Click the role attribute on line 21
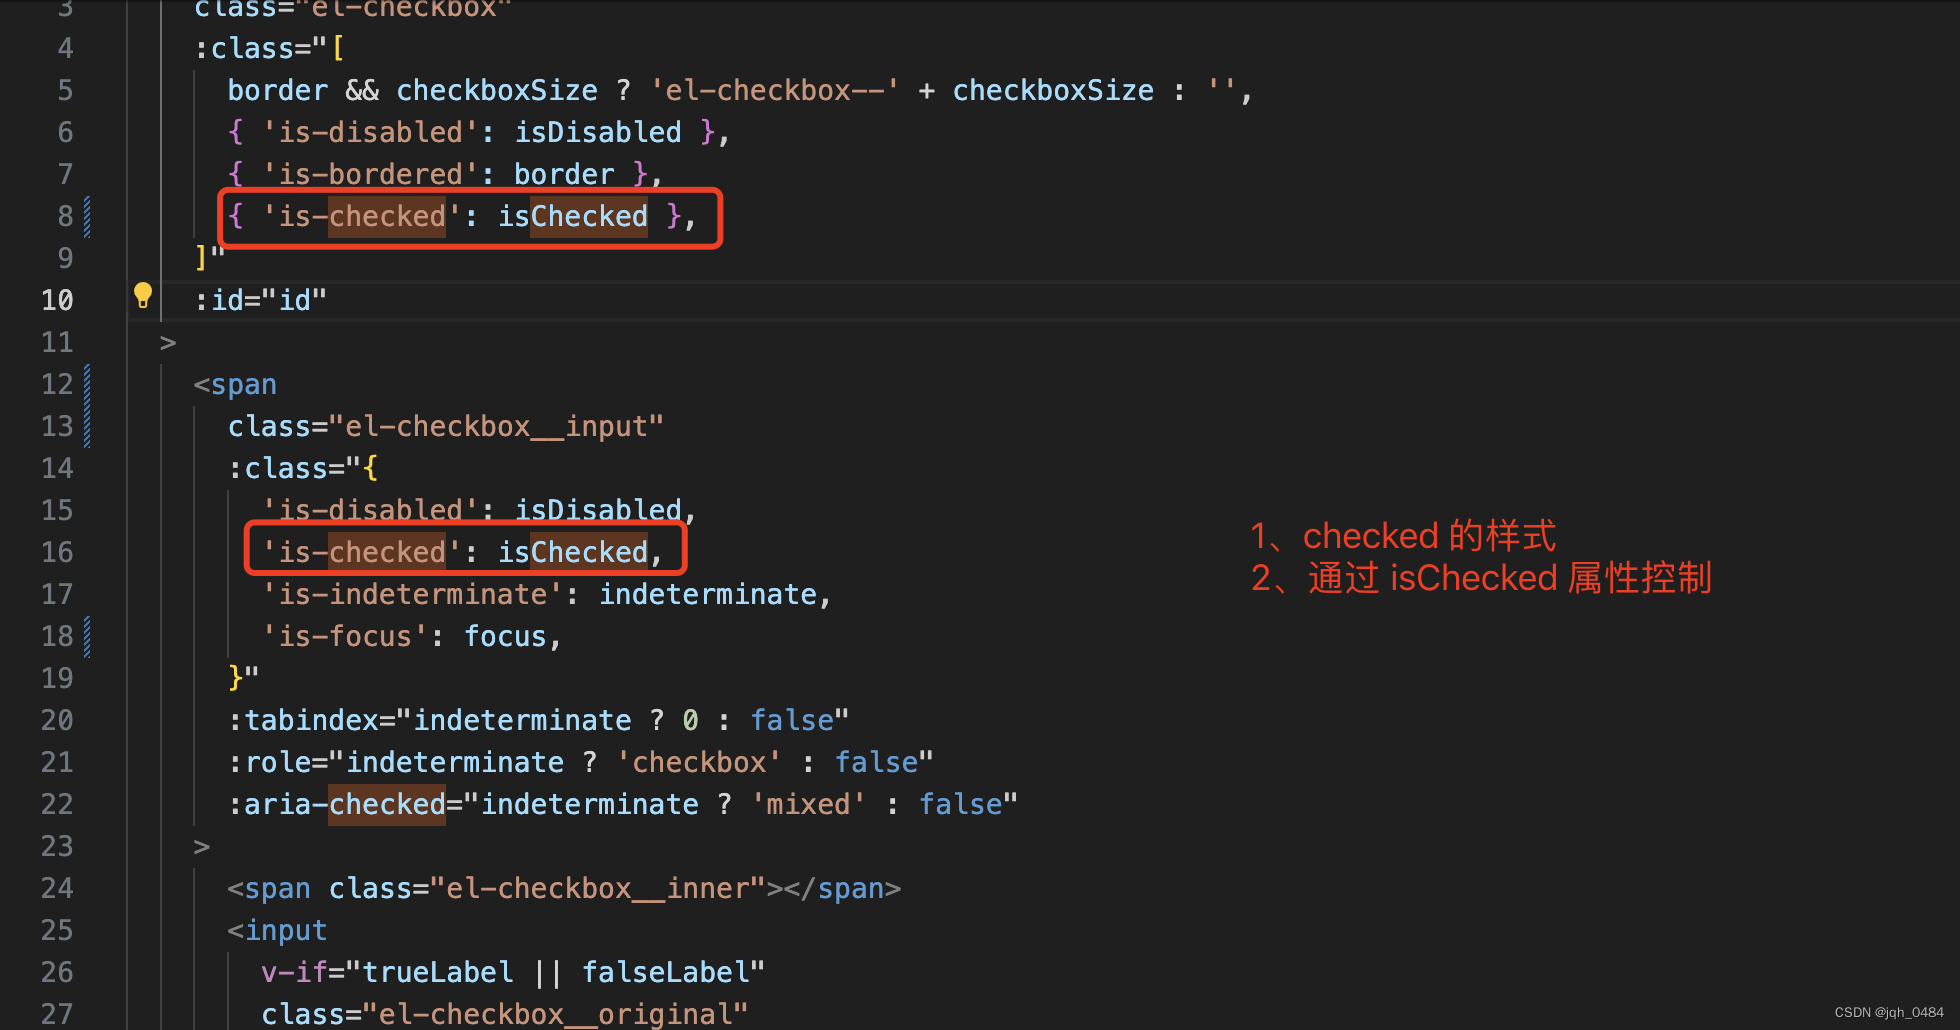 278,761
